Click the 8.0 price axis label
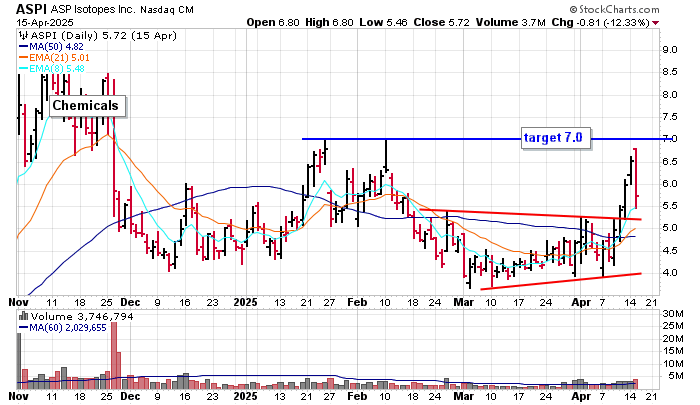 tap(668, 95)
